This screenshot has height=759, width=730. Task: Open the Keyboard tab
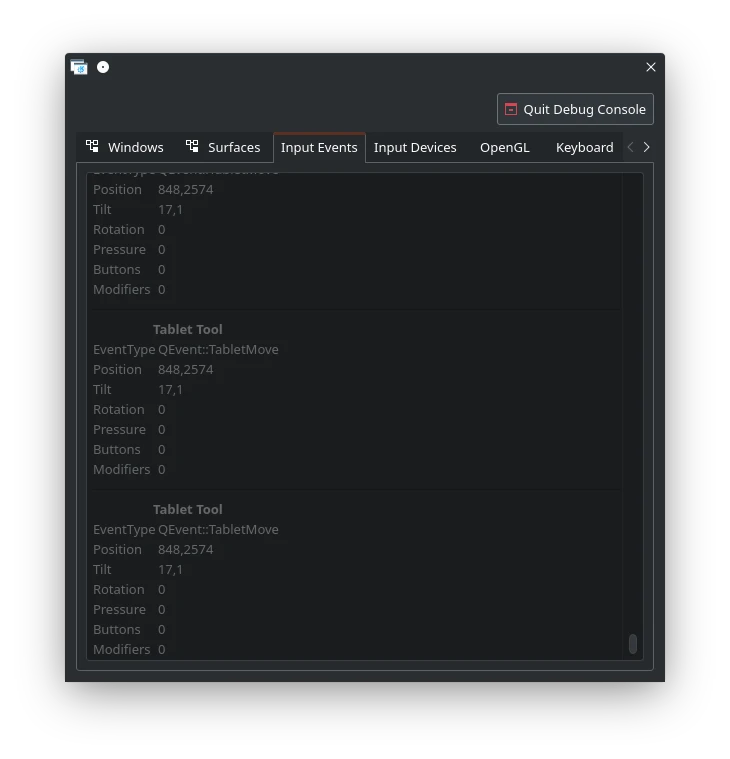click(x=584, y=147)
